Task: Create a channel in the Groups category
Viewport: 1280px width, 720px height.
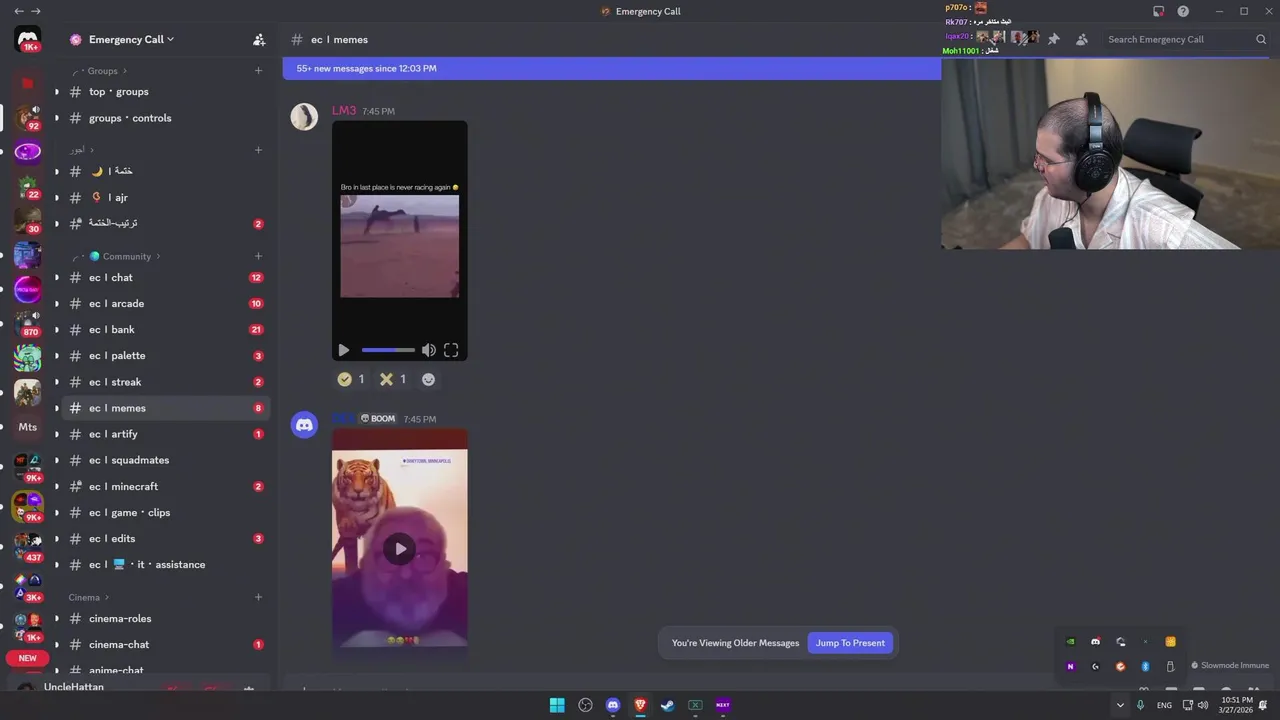Action: [258, 71]
